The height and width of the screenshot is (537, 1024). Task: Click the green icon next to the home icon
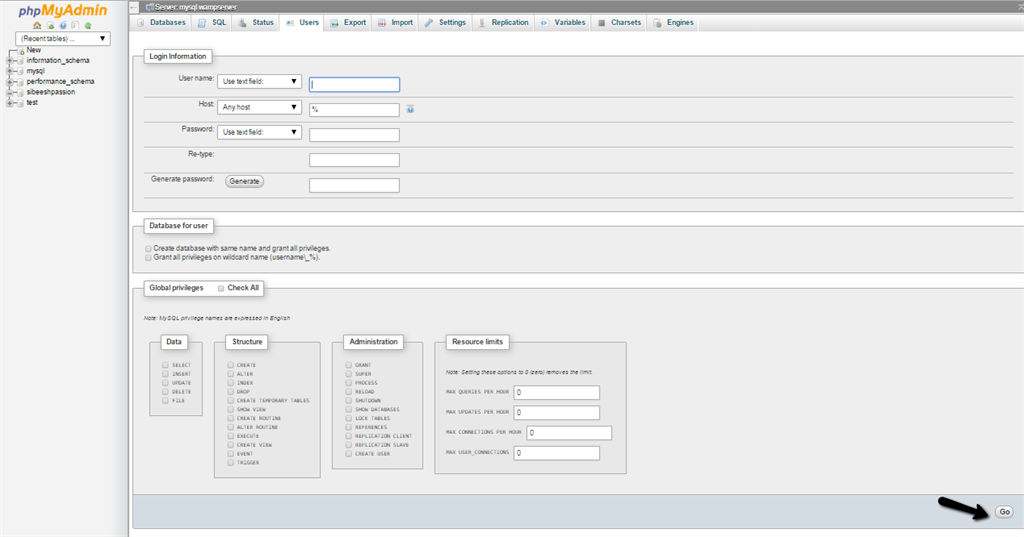pyautogui.click(x=50, y=25)
